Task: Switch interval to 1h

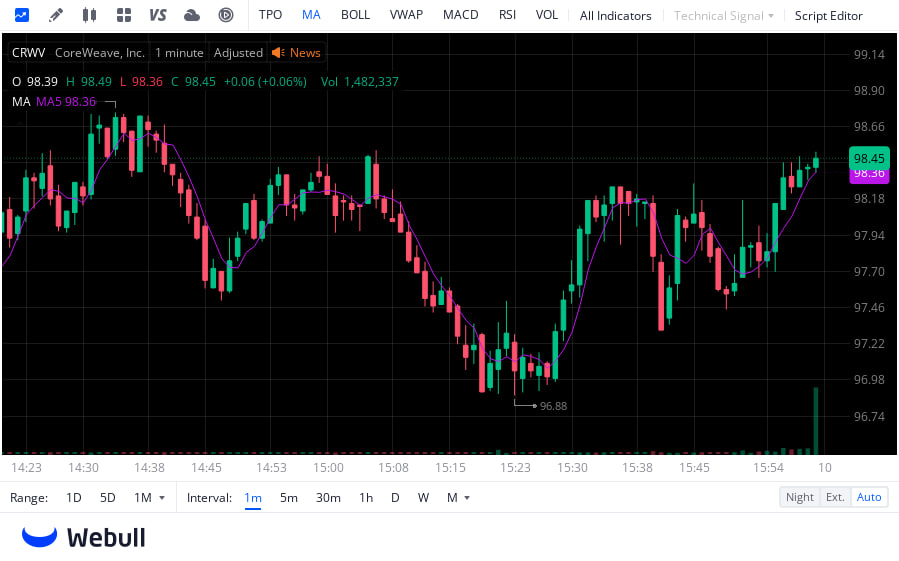Action: [x=366, y=498]
